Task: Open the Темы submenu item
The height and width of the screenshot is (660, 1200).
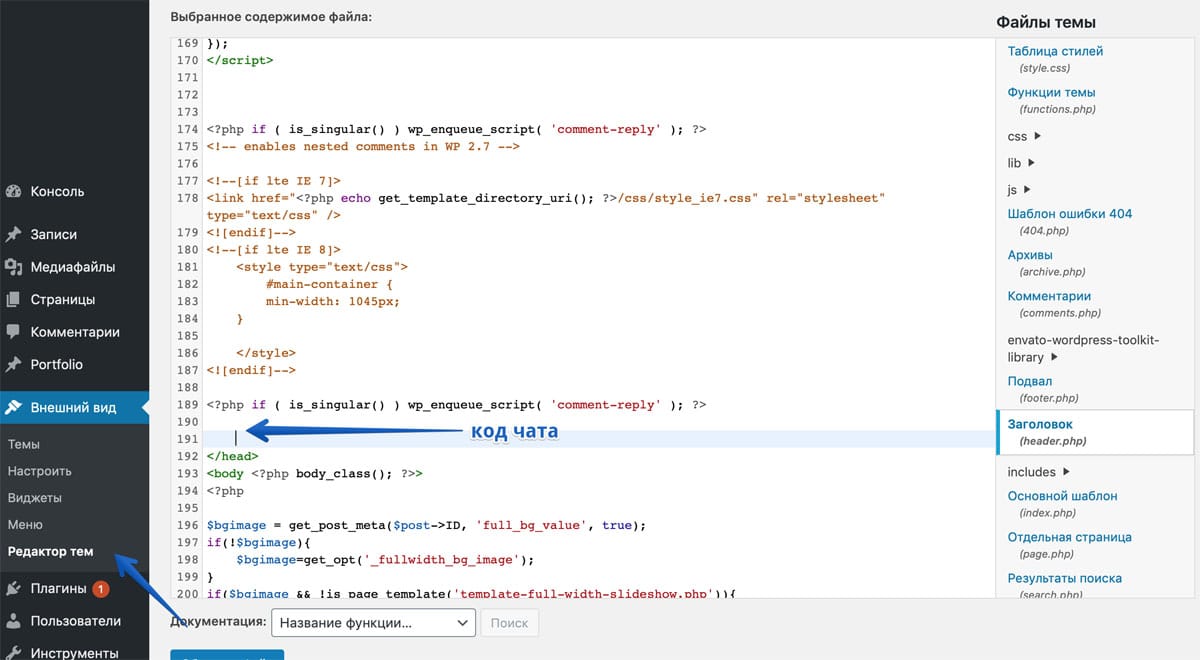Action: pos(24,444)
